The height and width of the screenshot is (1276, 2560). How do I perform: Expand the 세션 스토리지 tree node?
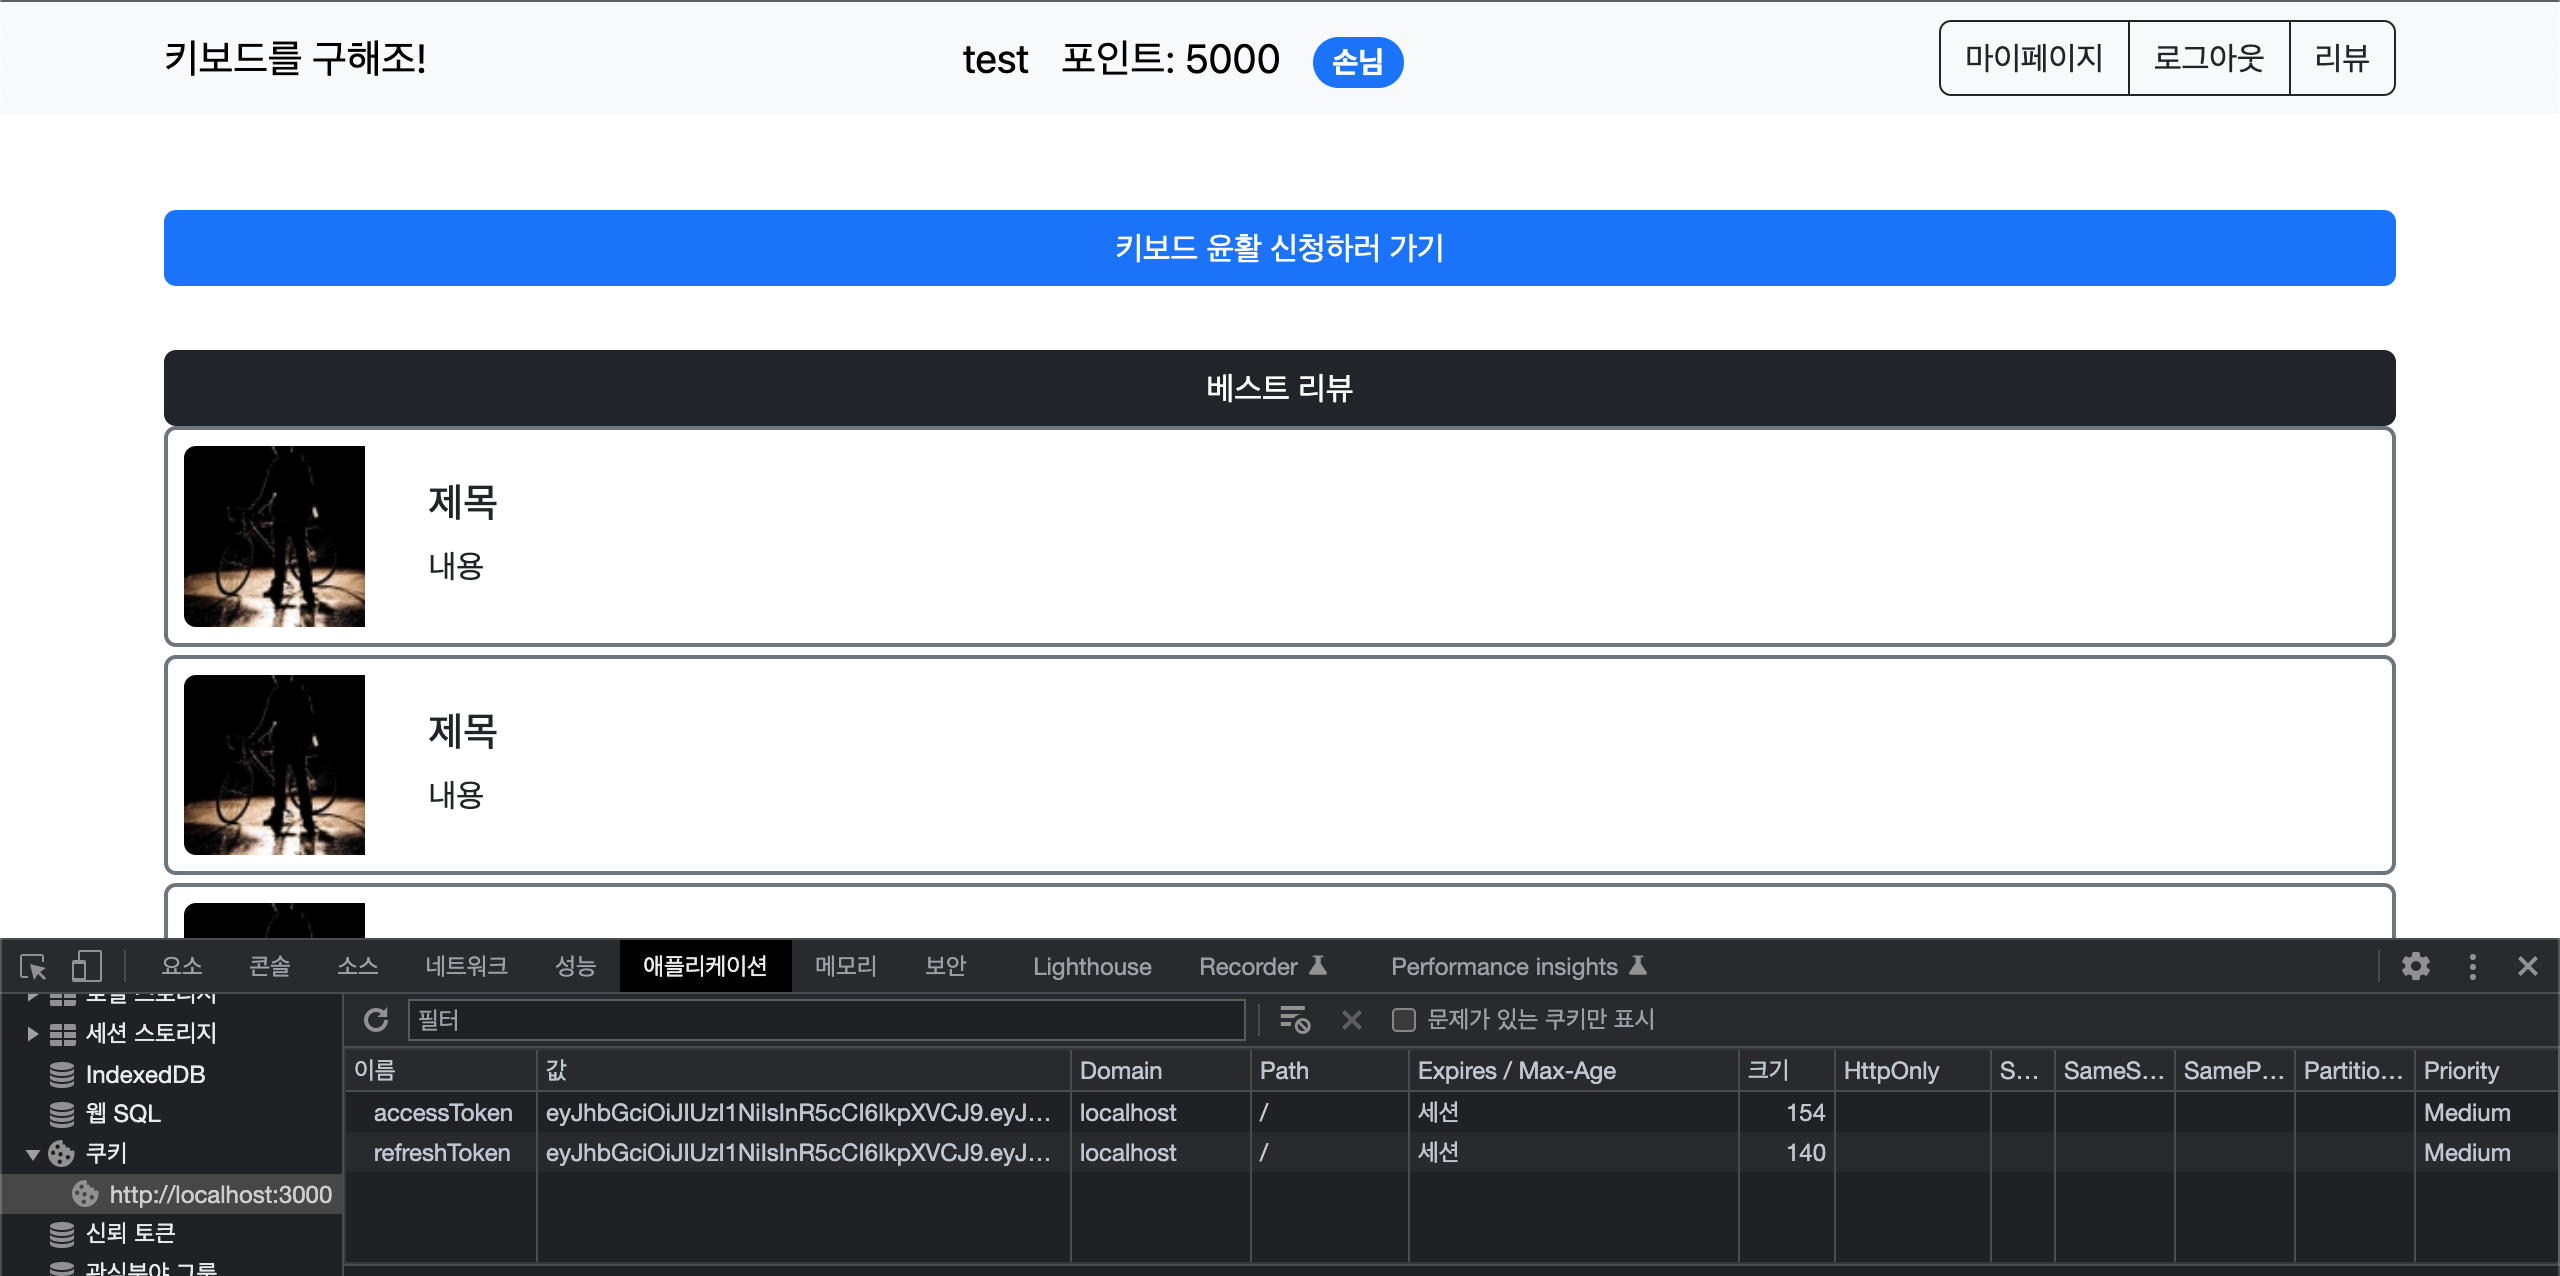coord(33,1034)
